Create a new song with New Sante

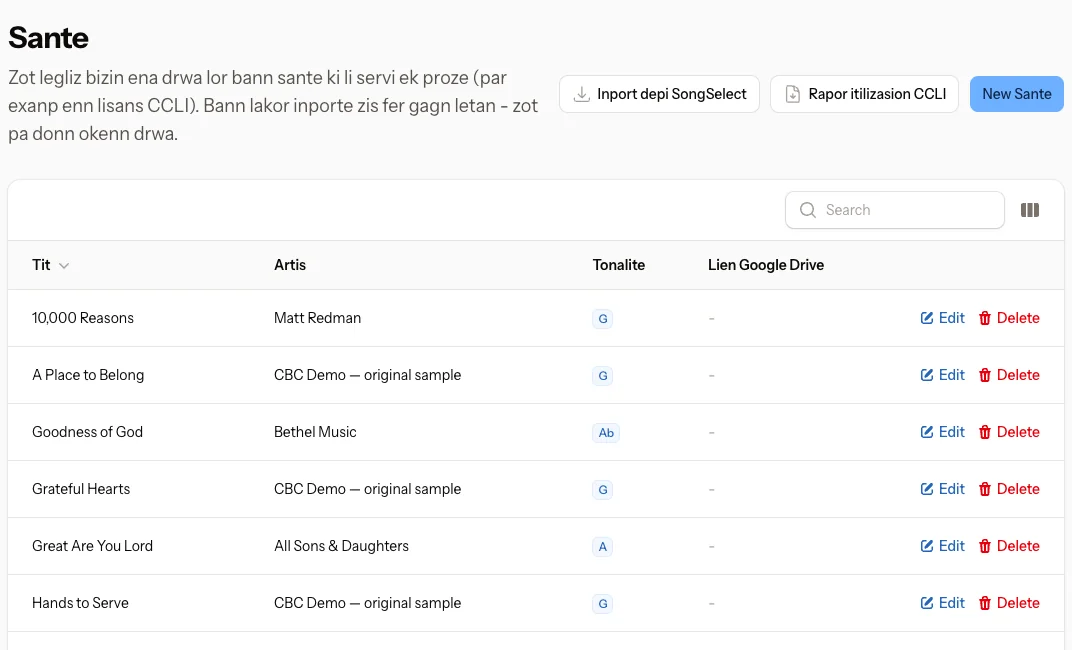[x=1017, y=94]
